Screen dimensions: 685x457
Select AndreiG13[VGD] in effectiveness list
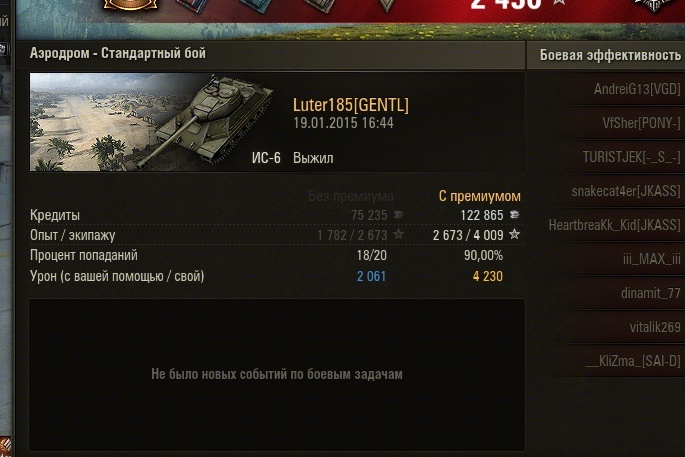(x=637, y=89)
